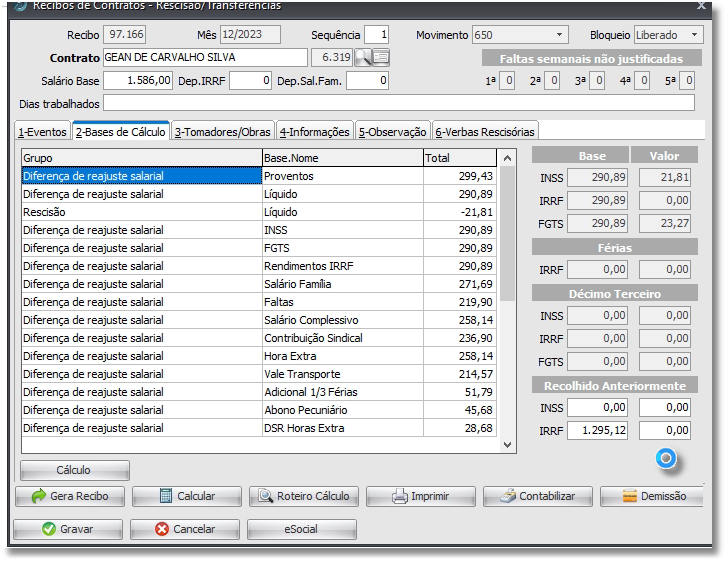Click the eSocial button
This screenshot has width=726, height=562.
point(302,529)
